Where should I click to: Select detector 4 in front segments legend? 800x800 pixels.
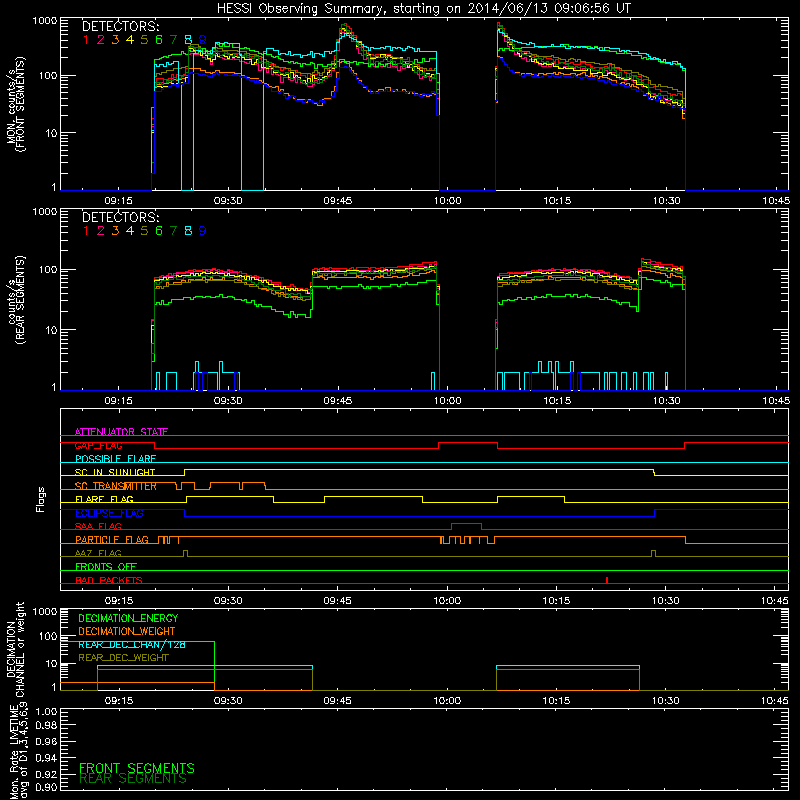click(x=130, y=40)
